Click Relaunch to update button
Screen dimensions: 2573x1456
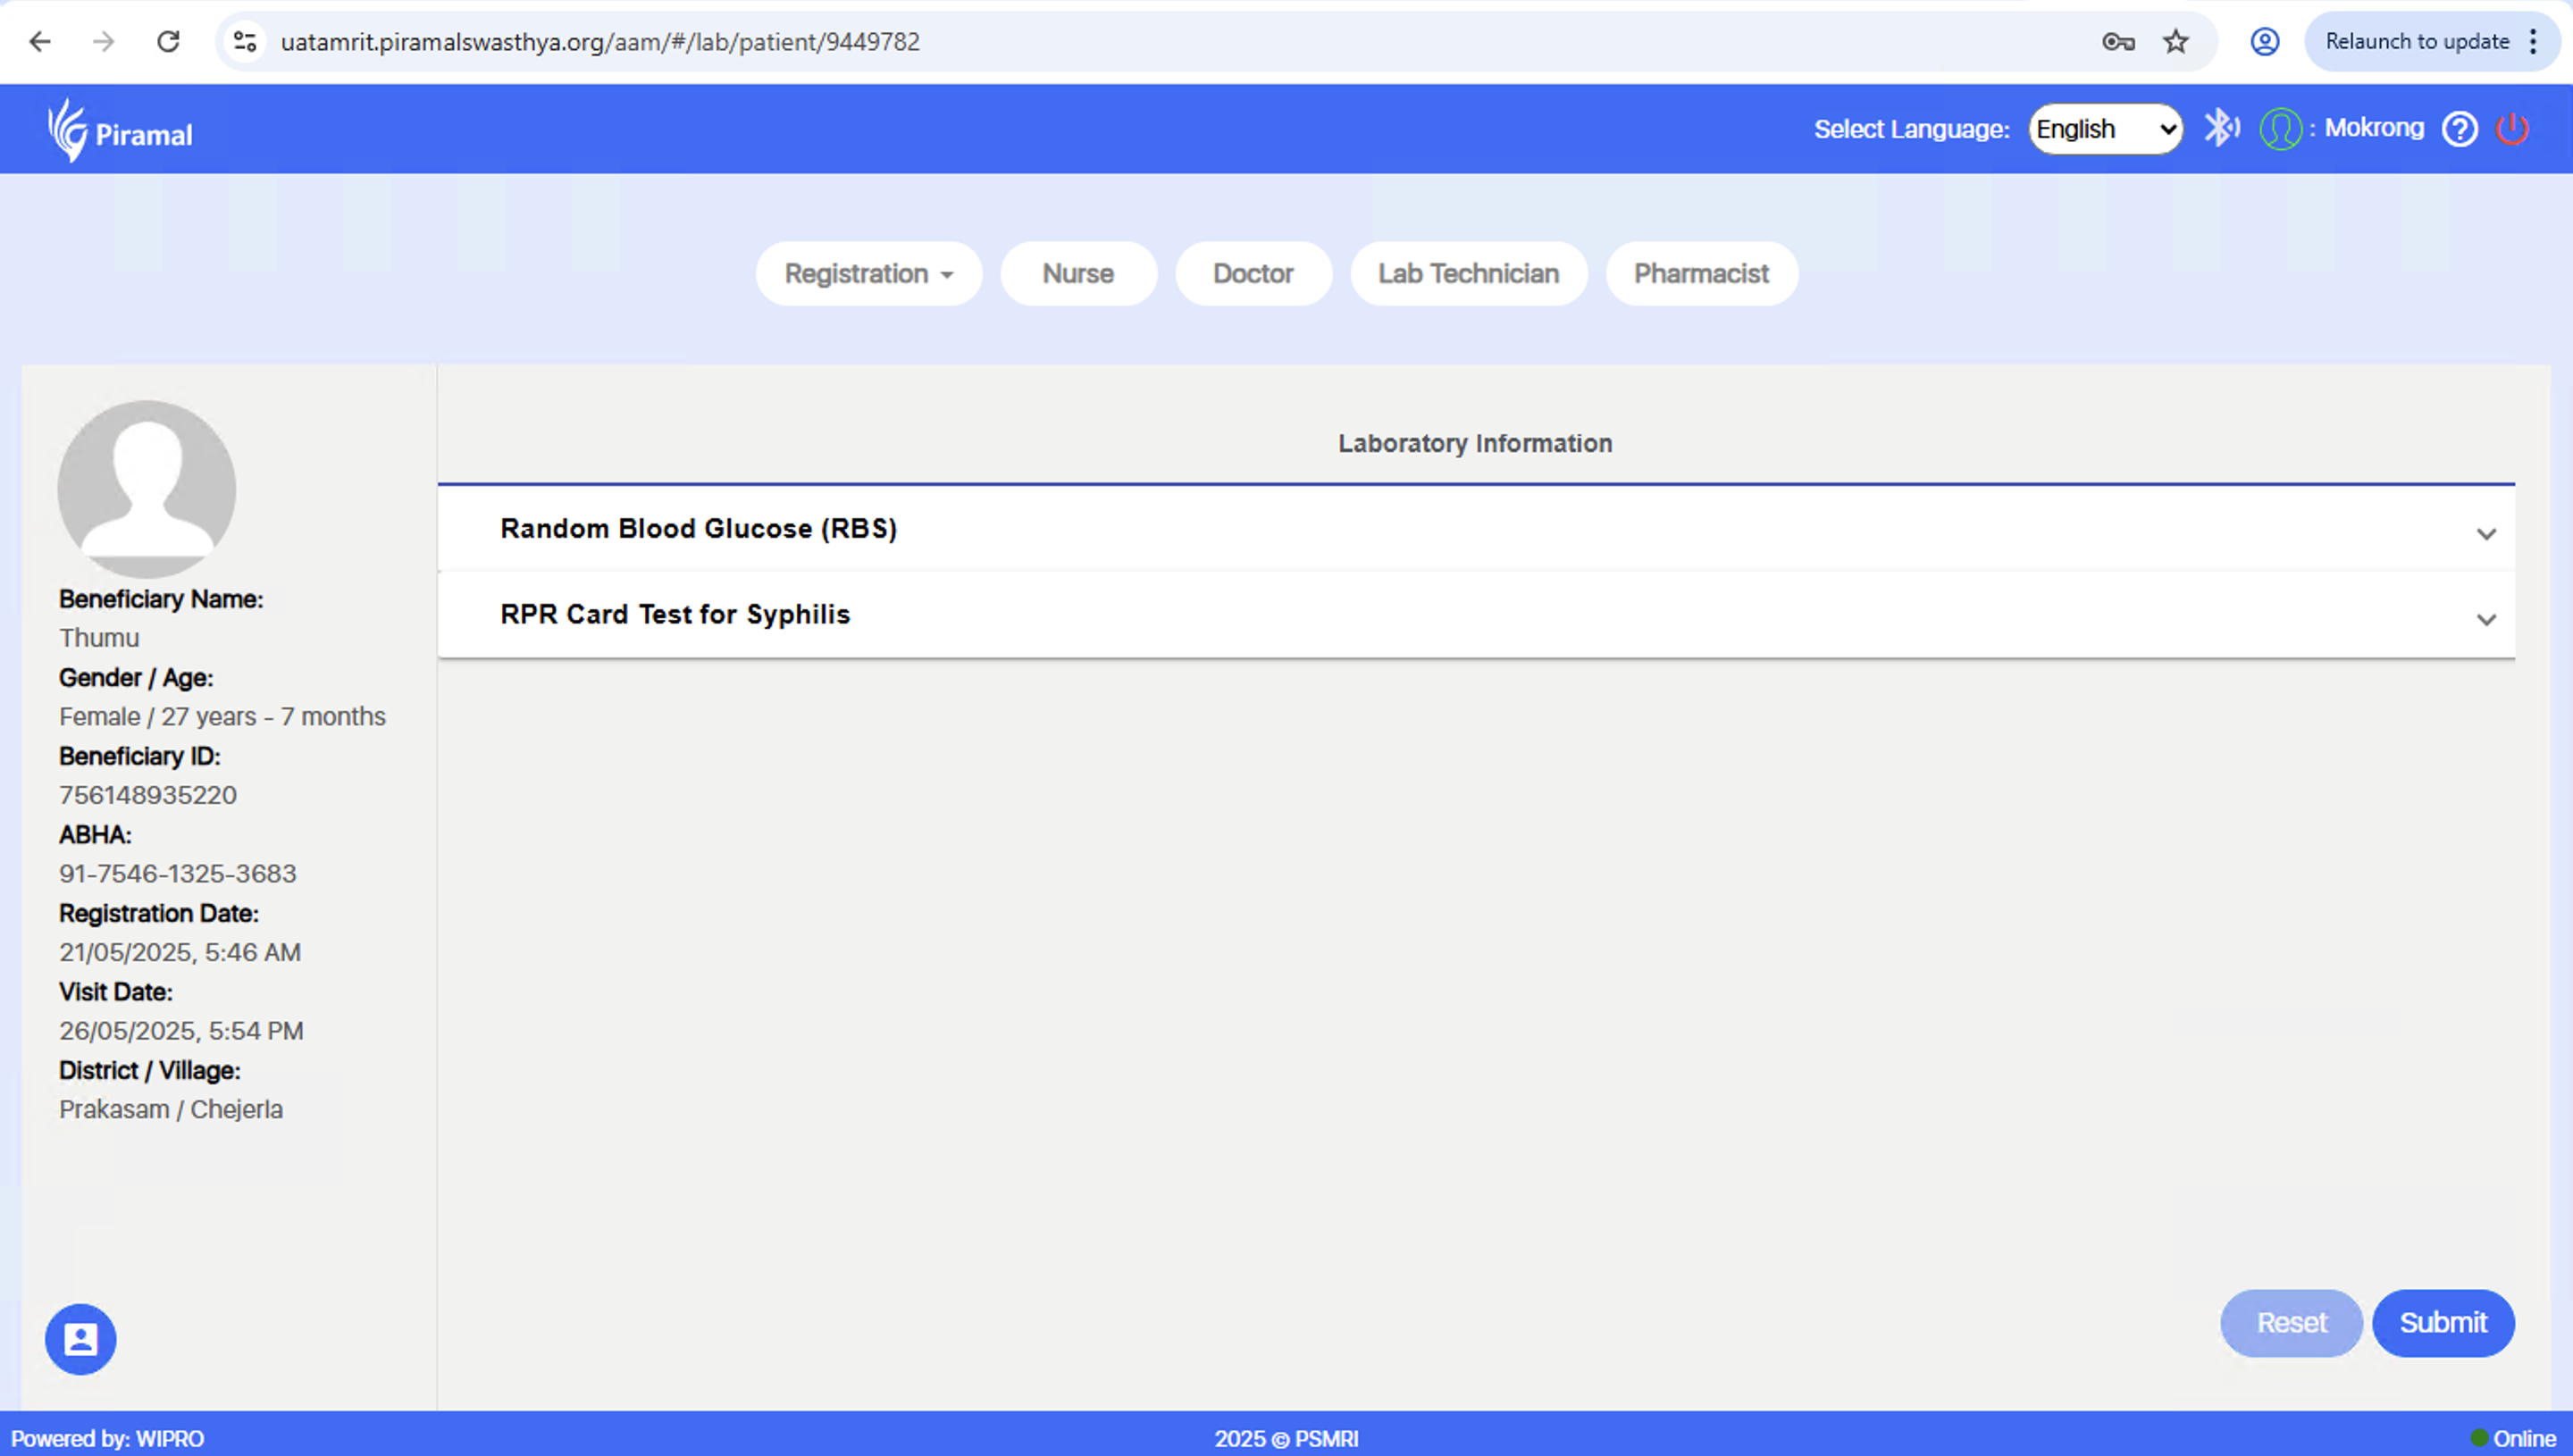(x=2417, y=42)
